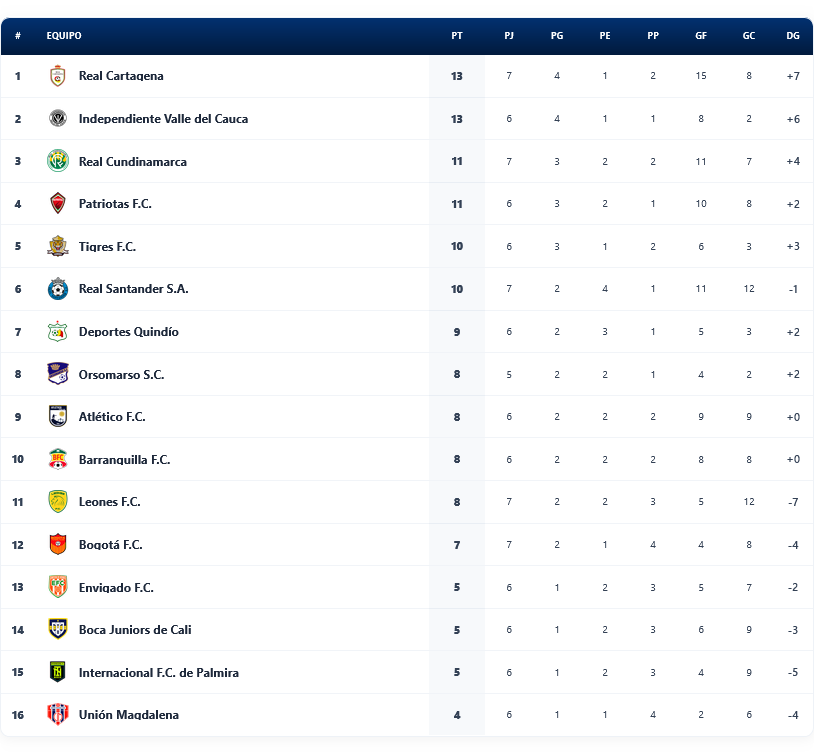The image size is (814, 752).
Task: Click the Barranquilla F.C. BFC logo
Action: tap(58, 459)
